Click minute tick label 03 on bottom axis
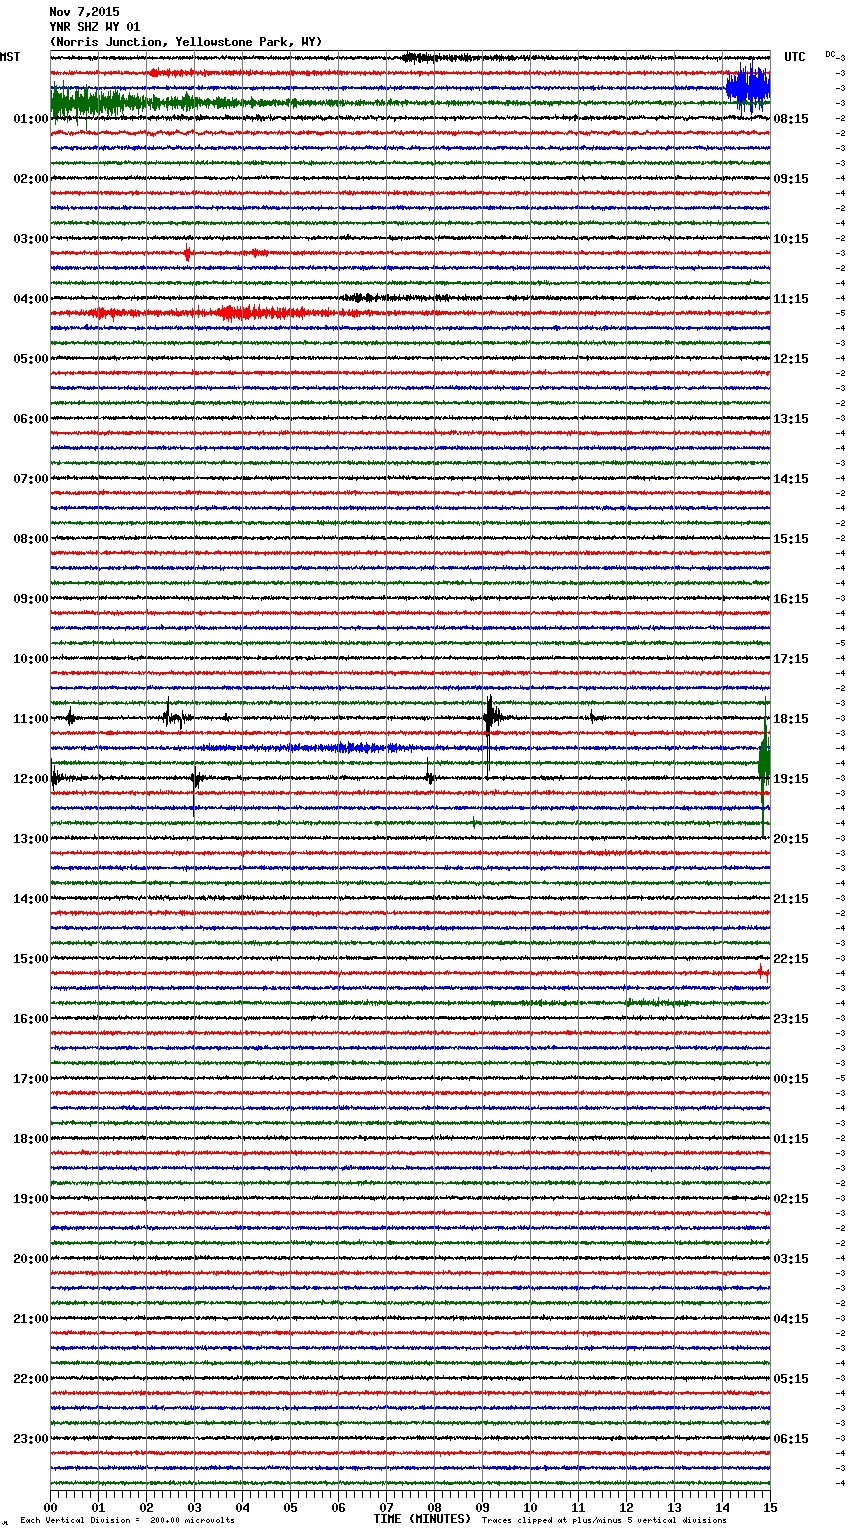Viewport: 850px width, 1534px height. 194,1507
